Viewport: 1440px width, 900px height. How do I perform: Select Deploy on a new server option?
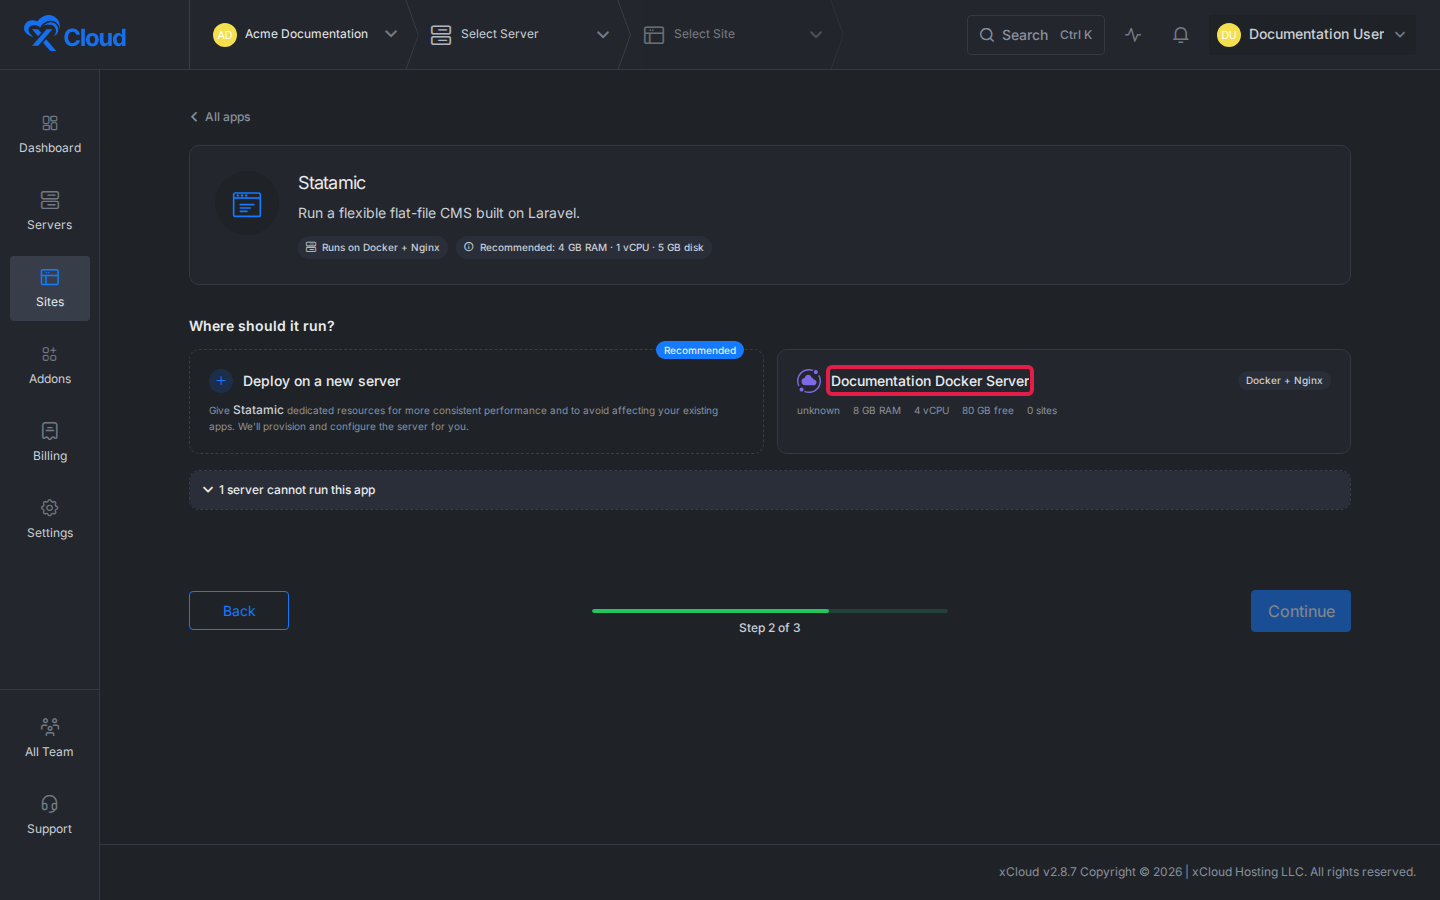pyautogui.click(x=476, y=402)
